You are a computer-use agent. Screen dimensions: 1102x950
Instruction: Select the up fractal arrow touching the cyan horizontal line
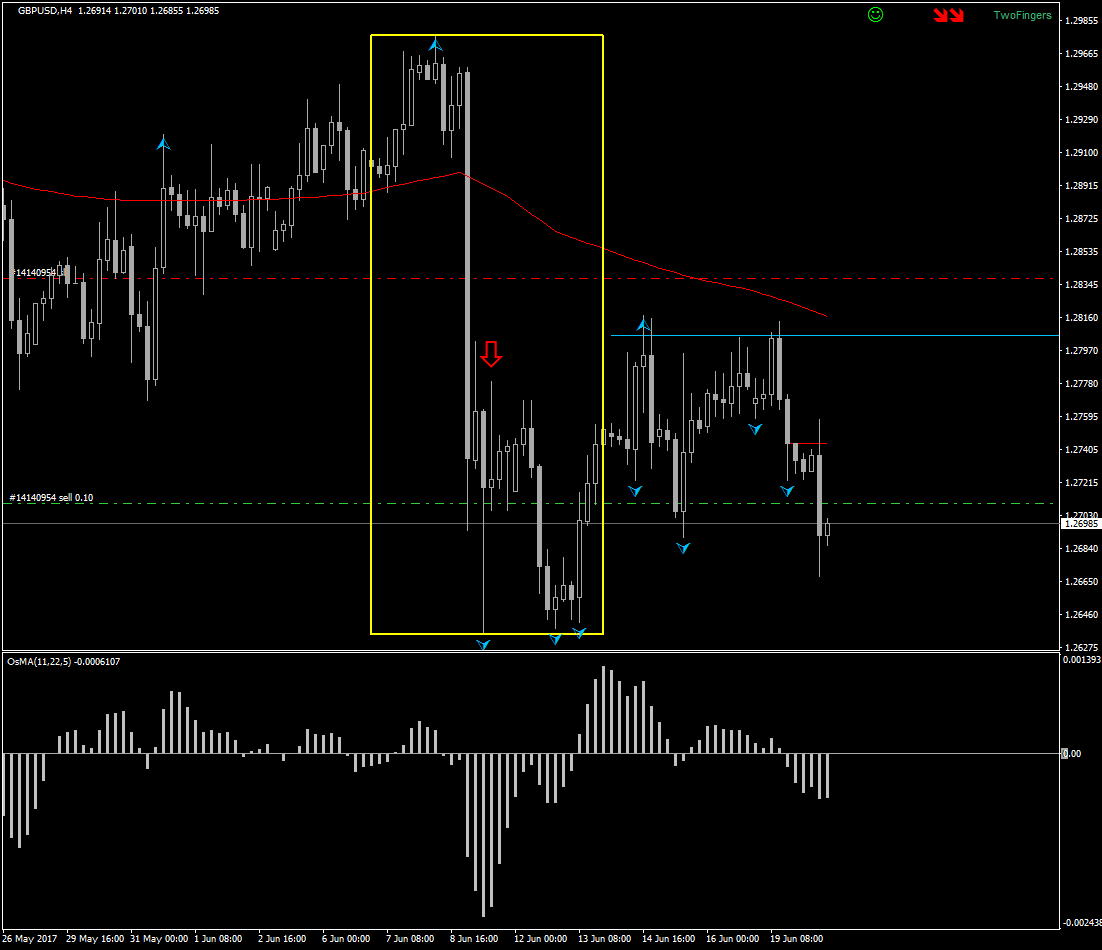coord(643,324)
